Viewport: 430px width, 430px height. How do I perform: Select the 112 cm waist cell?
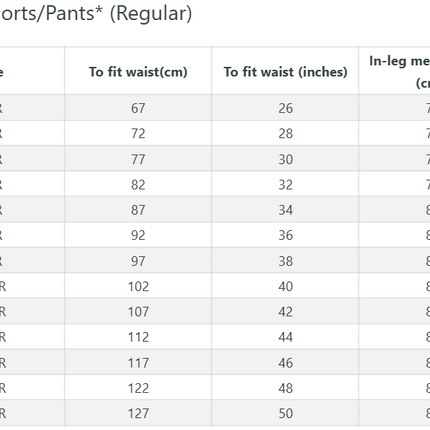pos(138,337)
